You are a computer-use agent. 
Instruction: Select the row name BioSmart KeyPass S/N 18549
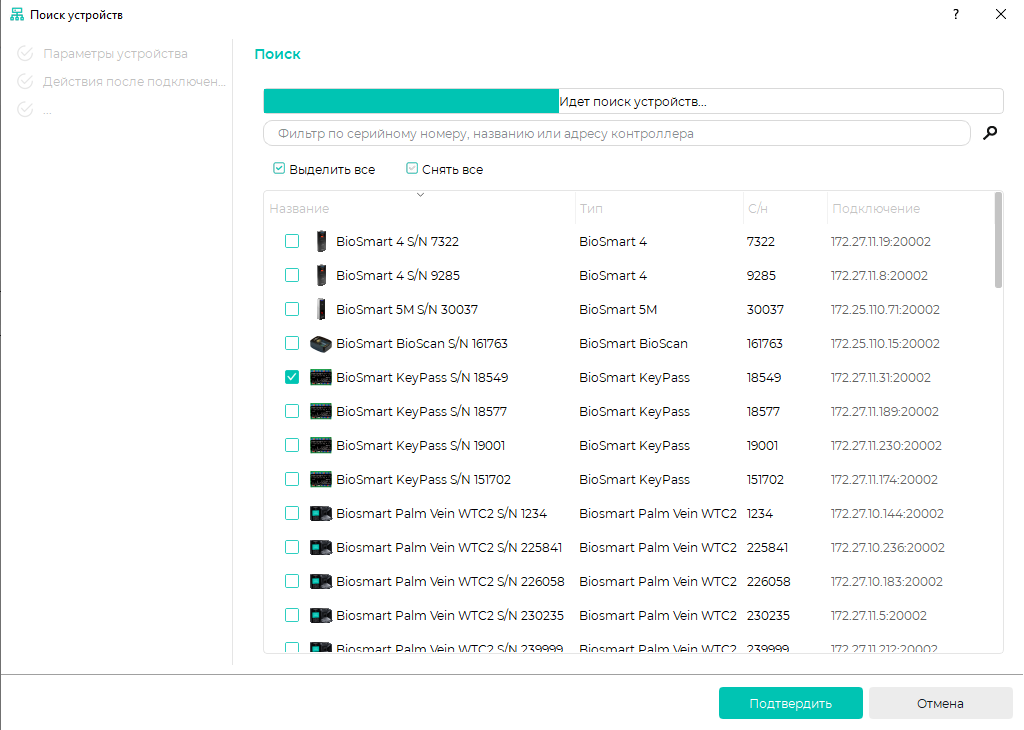click(422, 377)
